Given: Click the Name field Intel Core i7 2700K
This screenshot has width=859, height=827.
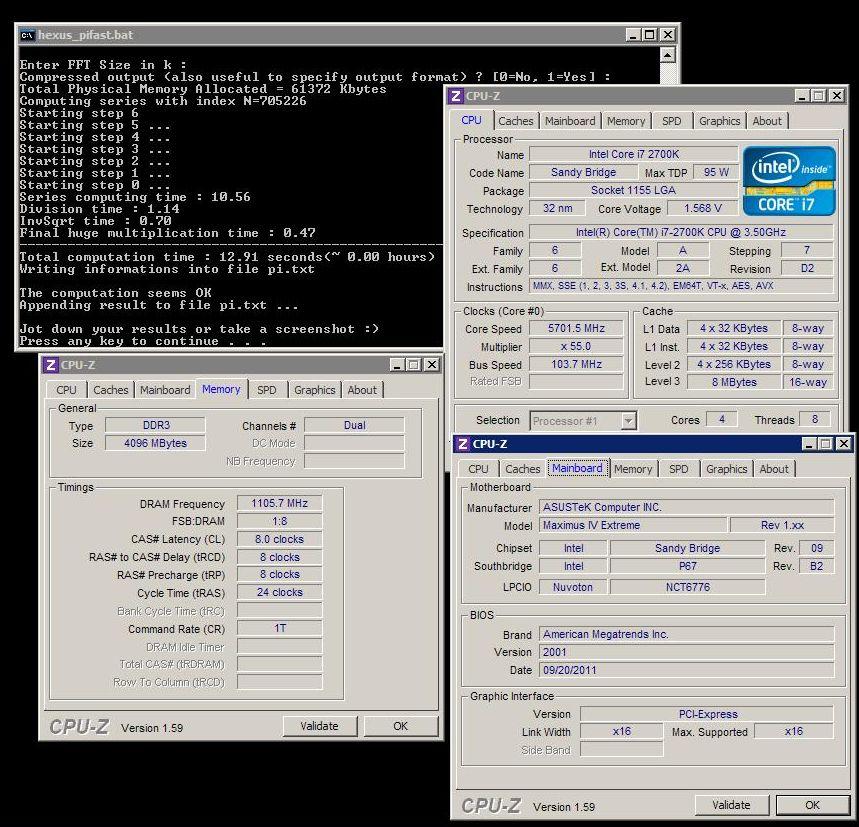Looking at the screenshot, I should tap(634, 154).
